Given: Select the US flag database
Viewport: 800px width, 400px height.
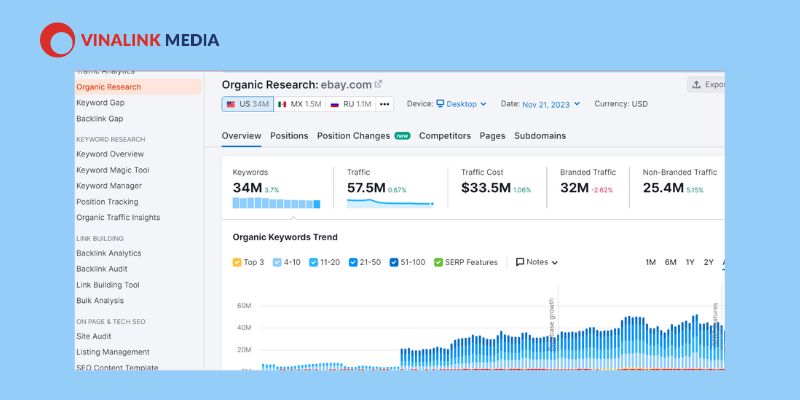Looking at the screenshot, I should tap(247, 104).
